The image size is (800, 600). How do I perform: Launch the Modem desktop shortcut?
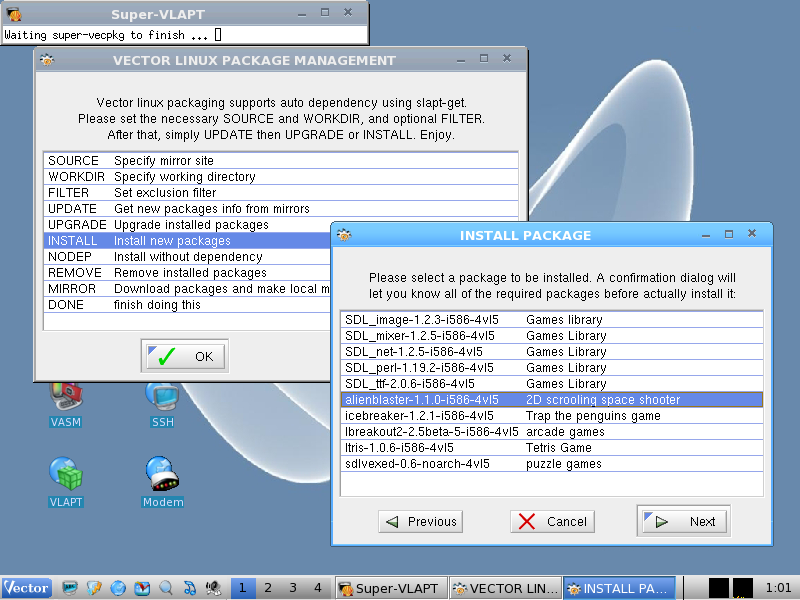point(162,480)
